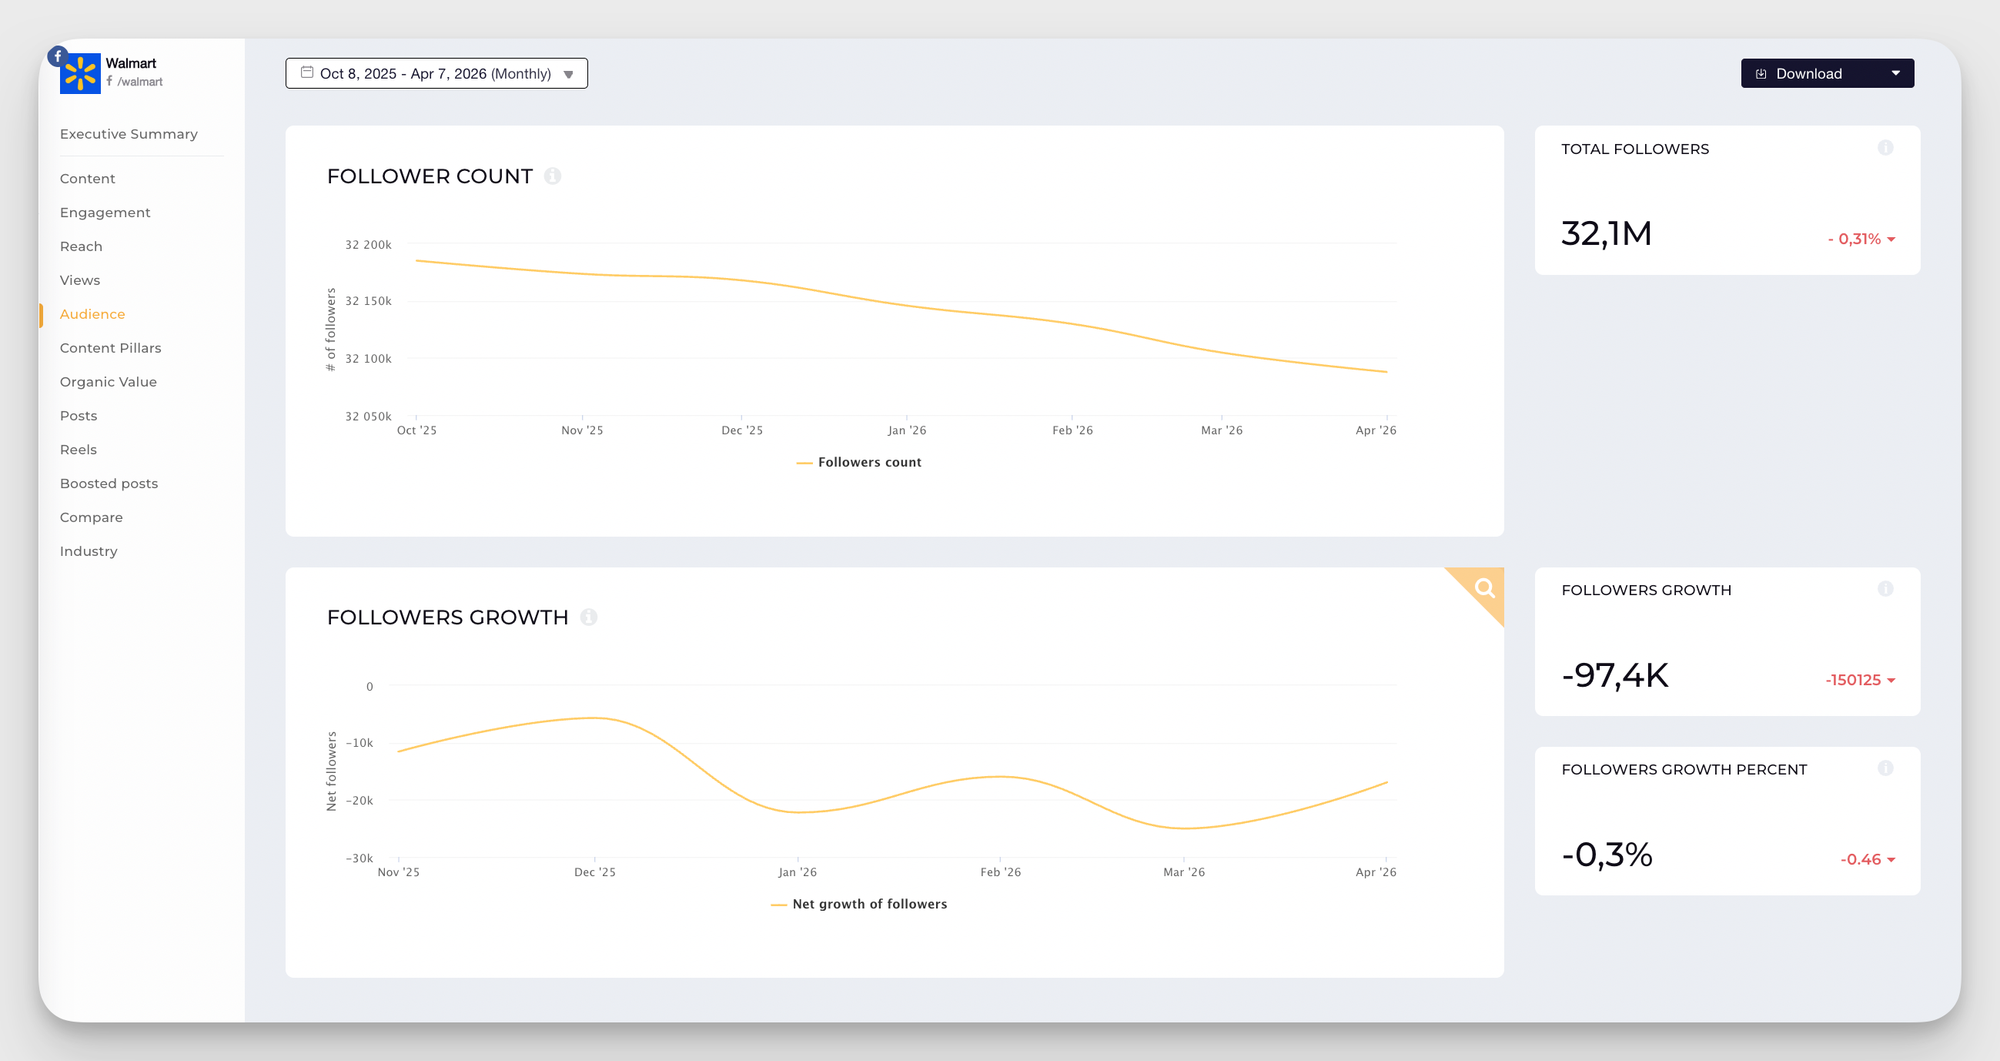The width and height of the screenshot is (2000, 1061).
Task: Open the -0,31% change indicator dropdown
Action: tap(1859, 239)
